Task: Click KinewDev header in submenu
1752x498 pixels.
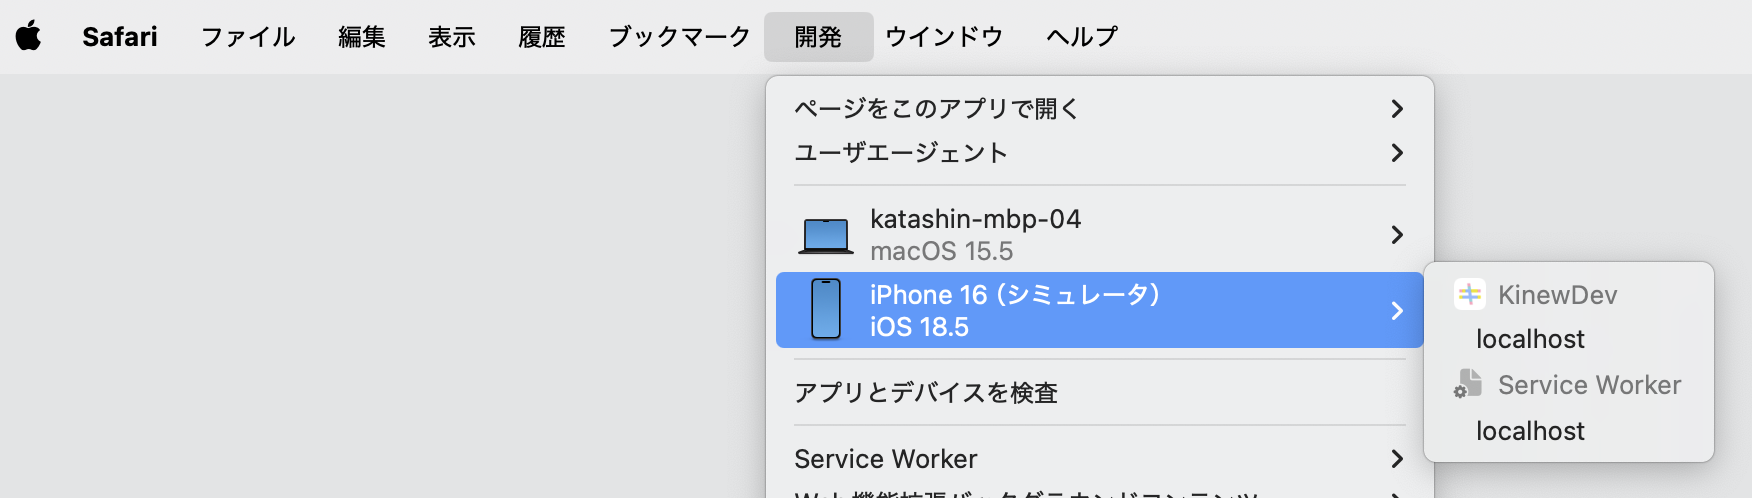Action: [x=1557, y=295]
